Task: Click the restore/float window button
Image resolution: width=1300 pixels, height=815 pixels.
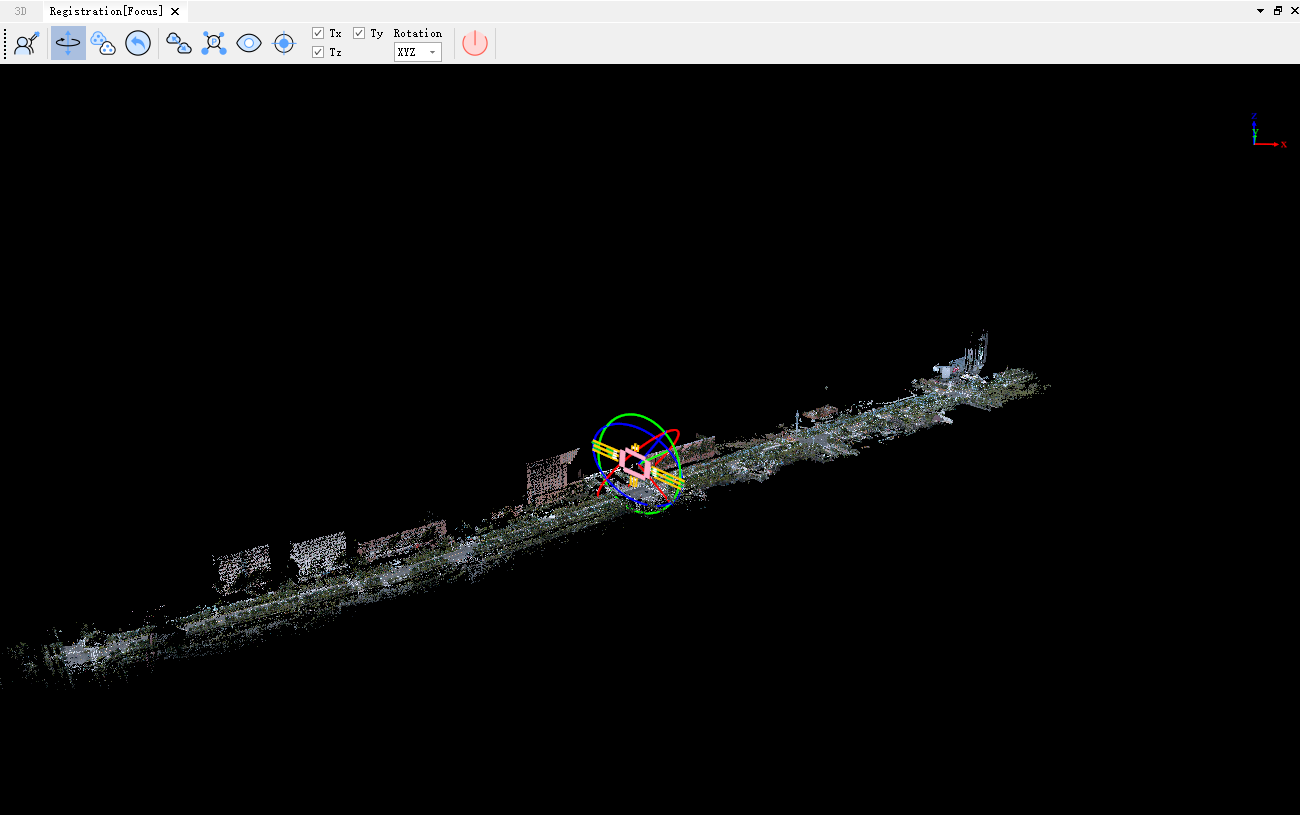Action: [x=1277, y=11]
